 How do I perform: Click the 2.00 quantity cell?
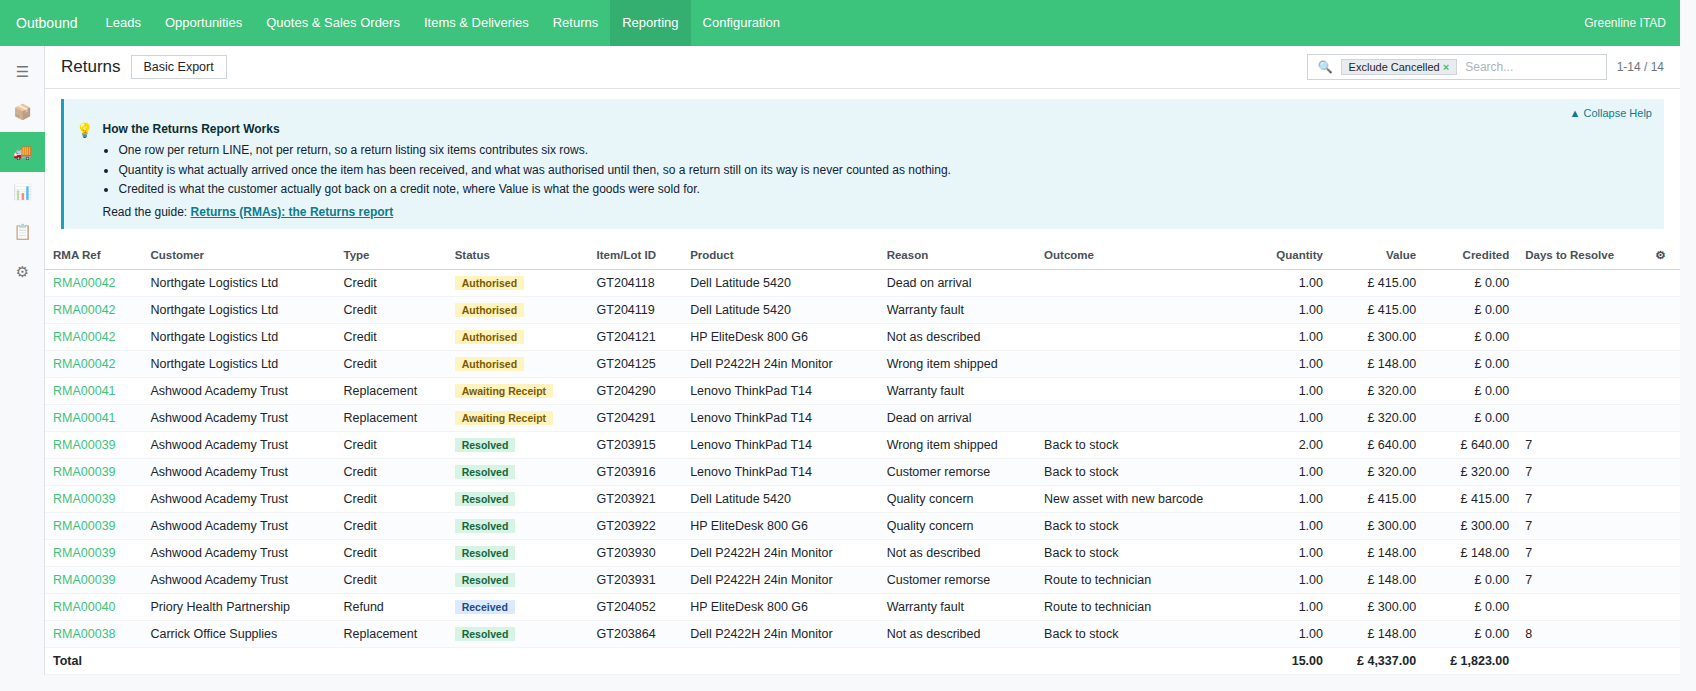[x=1310, y=445]
